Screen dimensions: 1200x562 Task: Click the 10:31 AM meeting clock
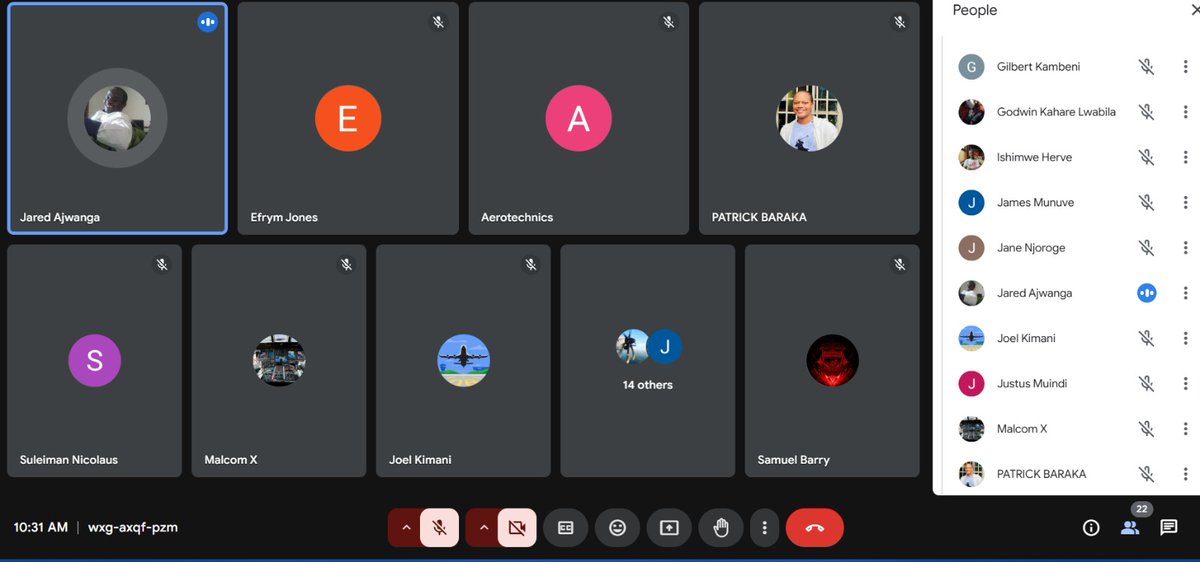41,527
